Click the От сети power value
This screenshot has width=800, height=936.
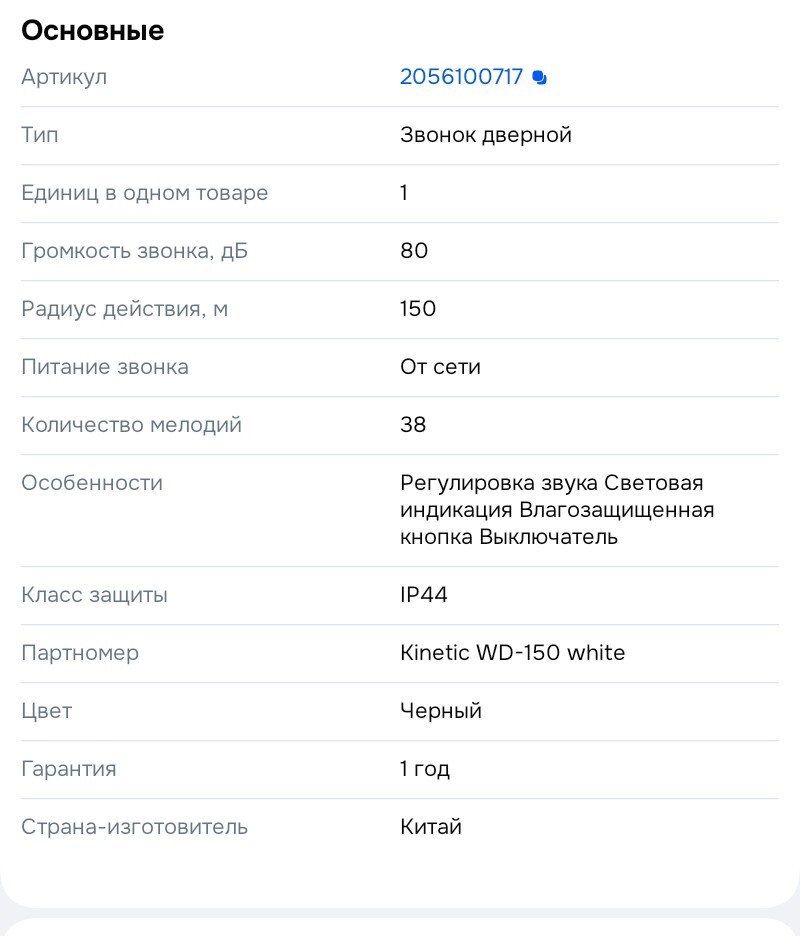pyautogui.click(x=440, y=367)
